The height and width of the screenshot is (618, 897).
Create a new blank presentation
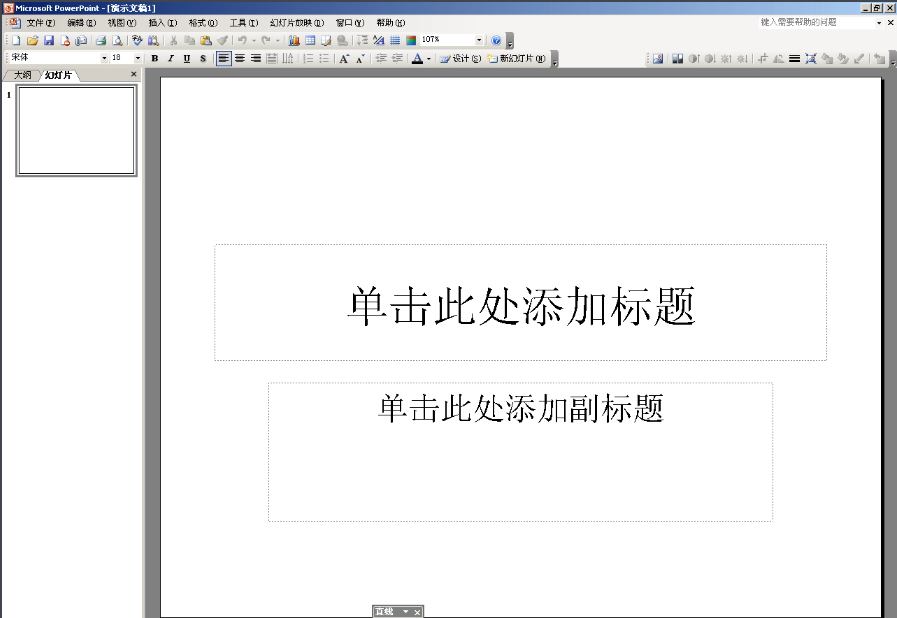pos(16,40)
